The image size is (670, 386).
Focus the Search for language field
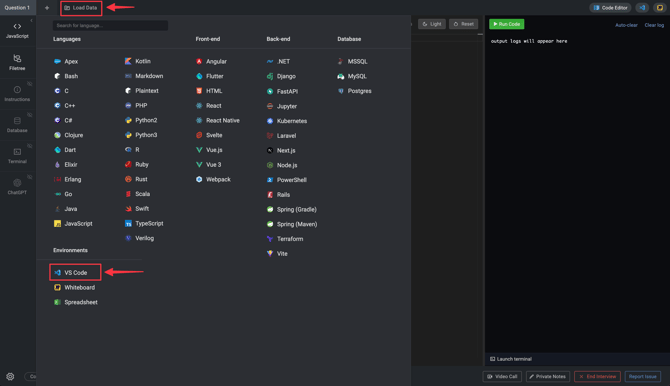110,25
